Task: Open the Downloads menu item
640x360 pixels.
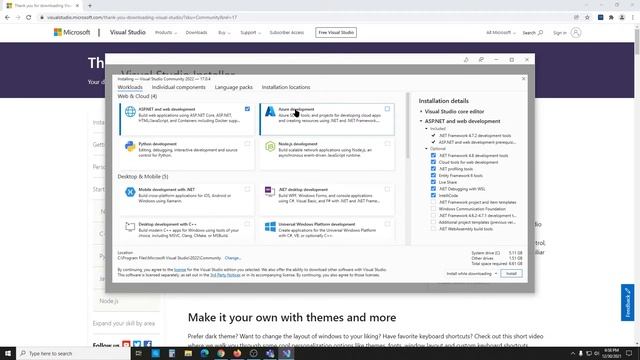Action: 196,33
